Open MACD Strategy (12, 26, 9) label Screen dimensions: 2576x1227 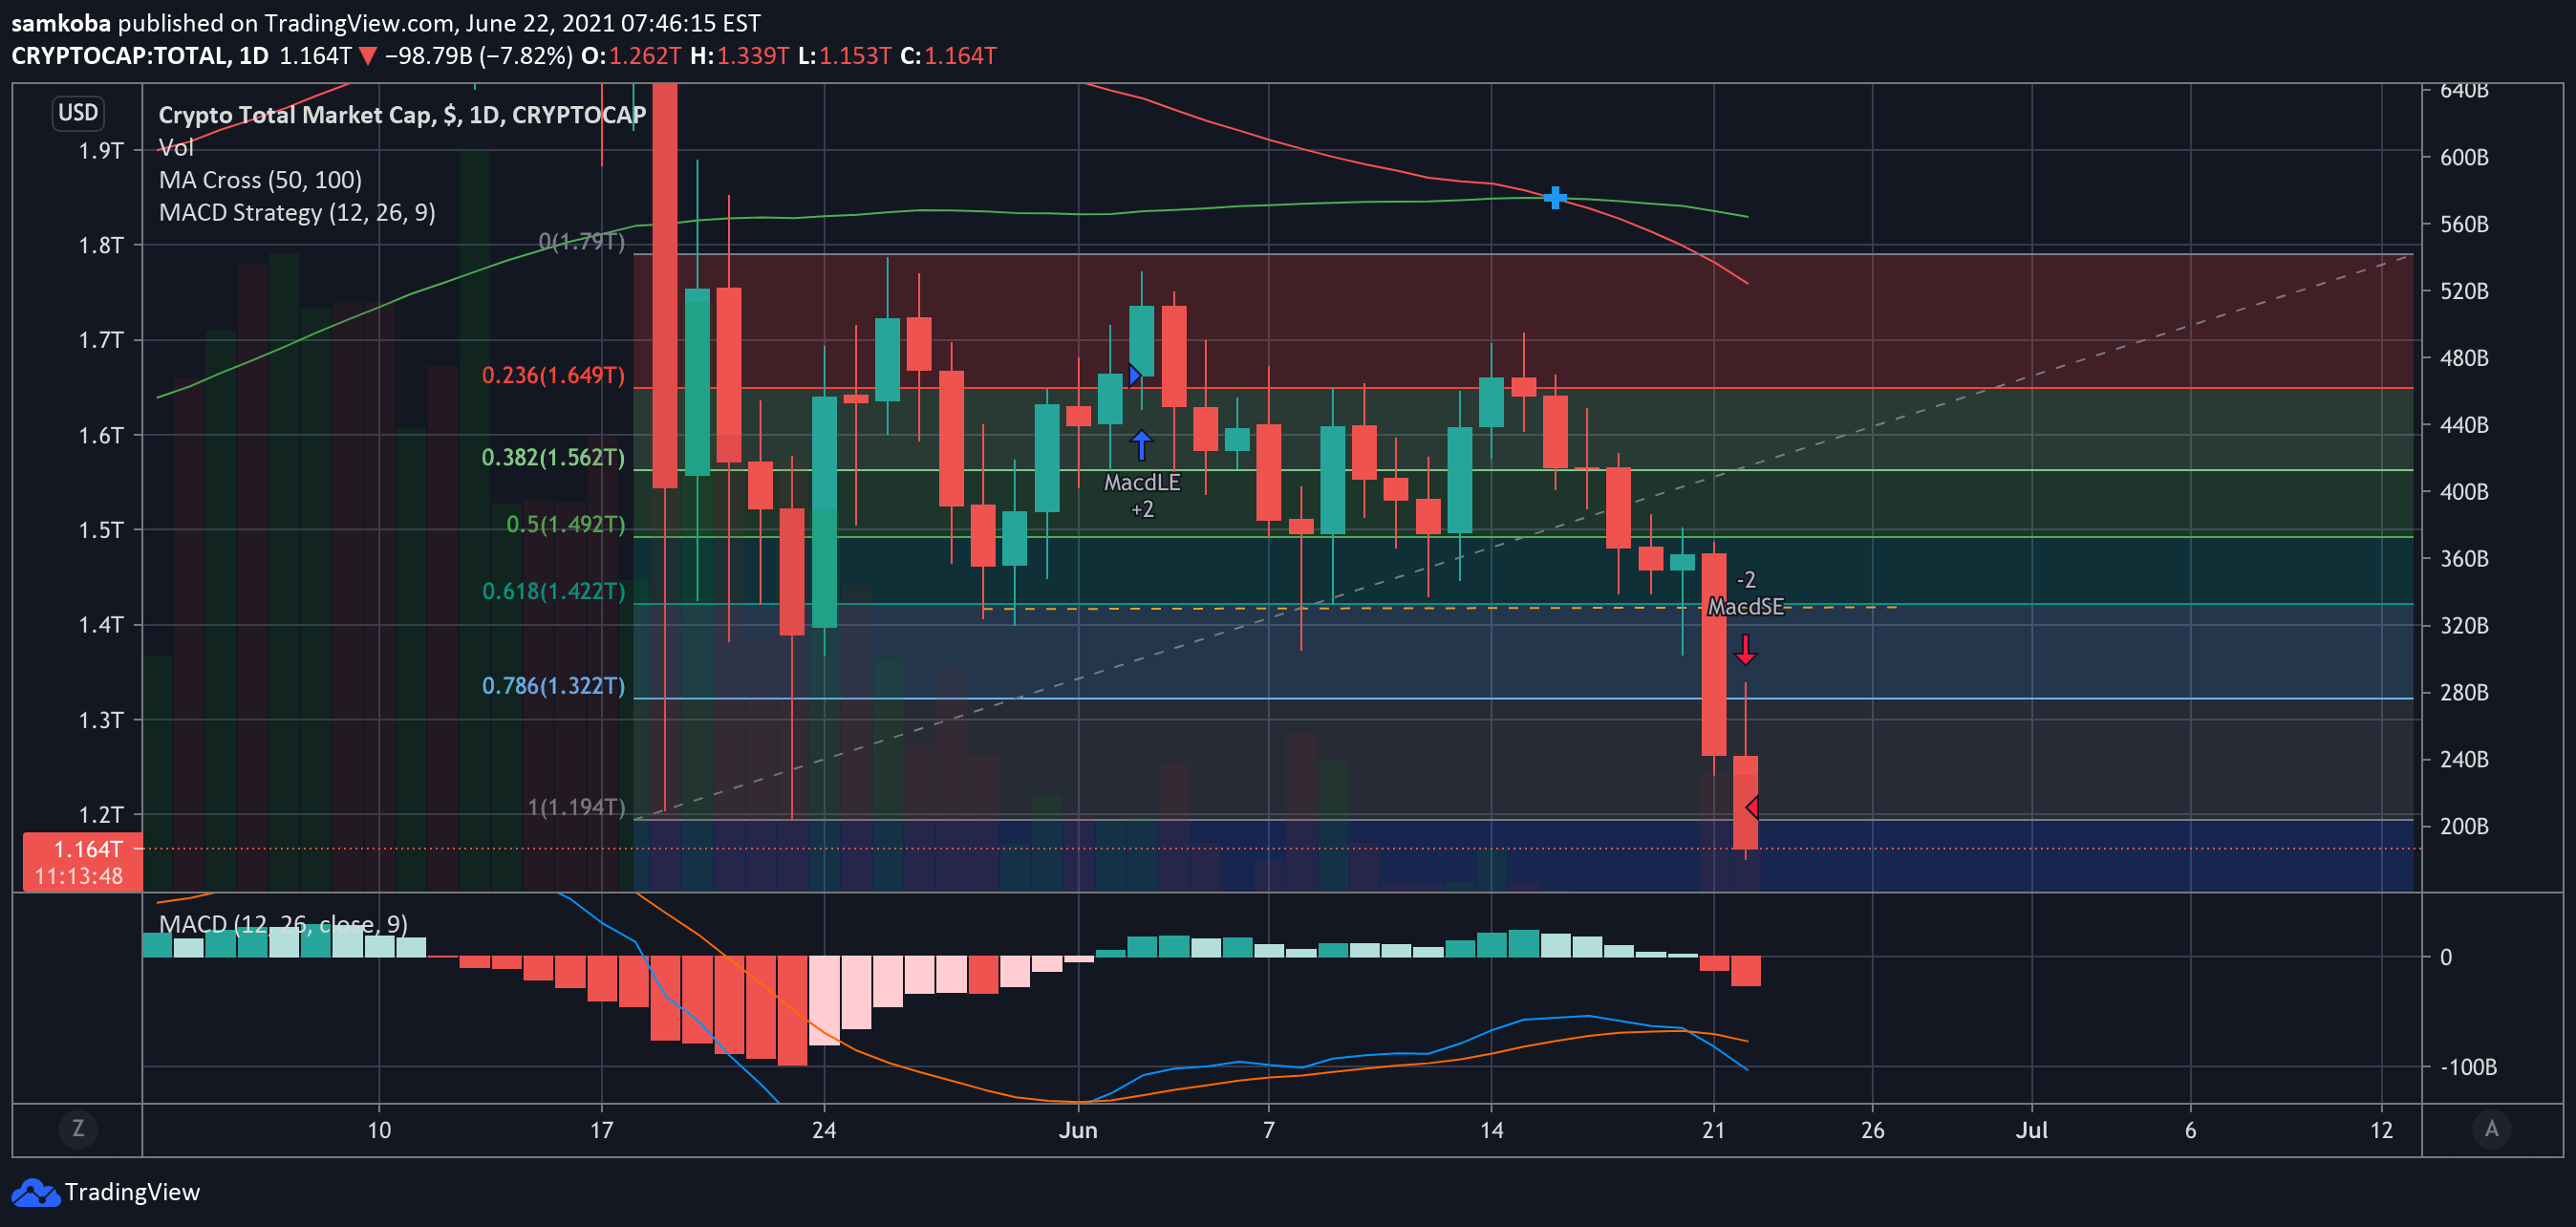click(x=297, y=212)
